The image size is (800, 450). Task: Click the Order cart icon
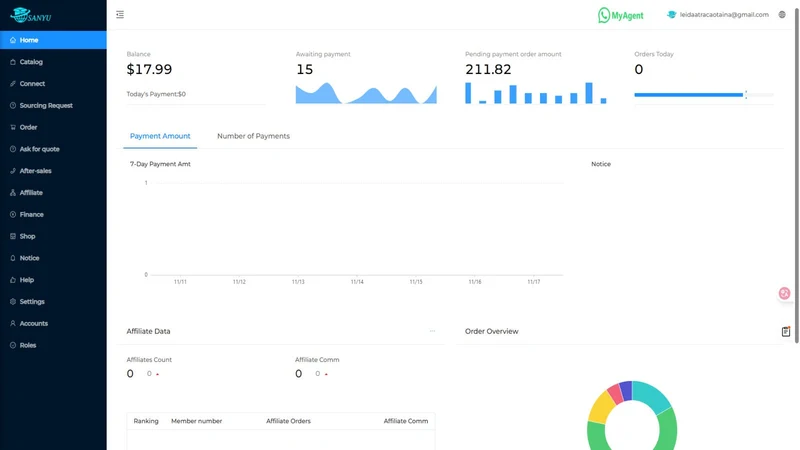13,127
